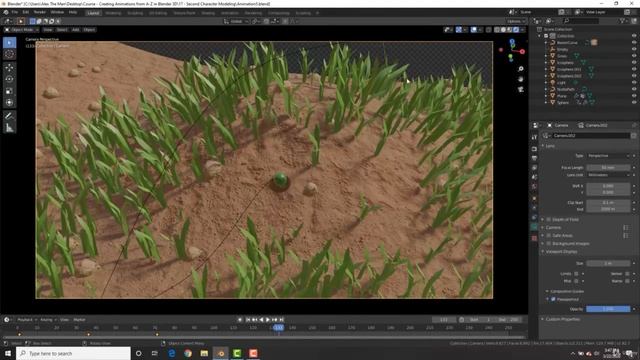Open the viewport Object menu
640x360 pixels.
(89, 30)
